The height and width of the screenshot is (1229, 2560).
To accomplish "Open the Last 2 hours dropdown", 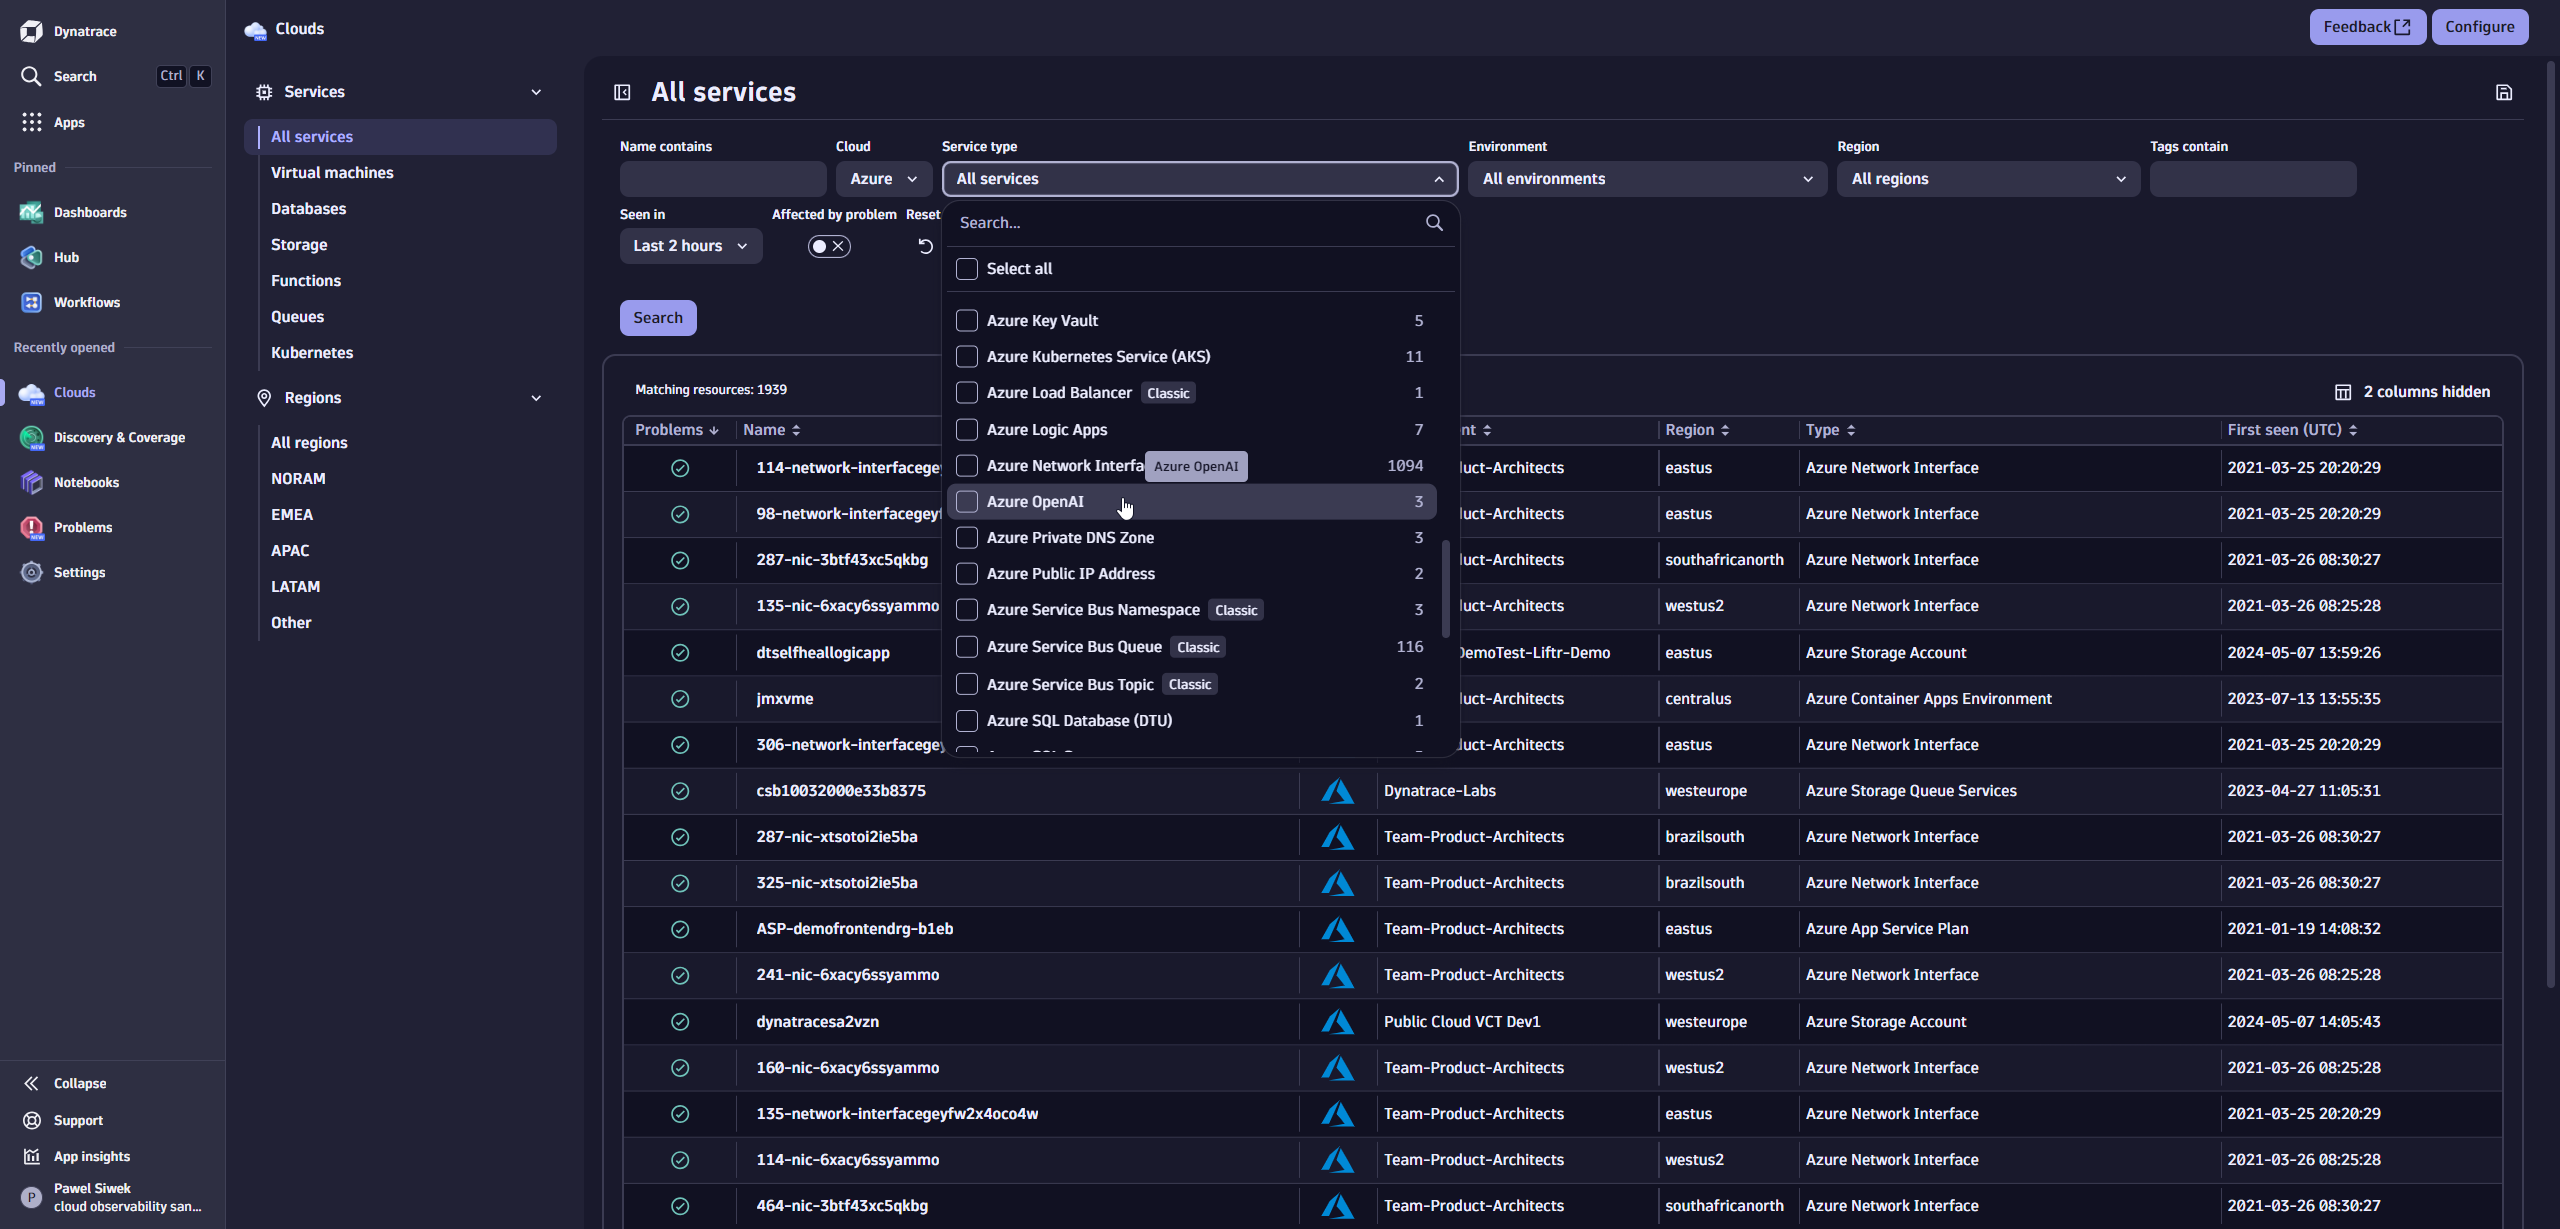I will pos(690,245).
